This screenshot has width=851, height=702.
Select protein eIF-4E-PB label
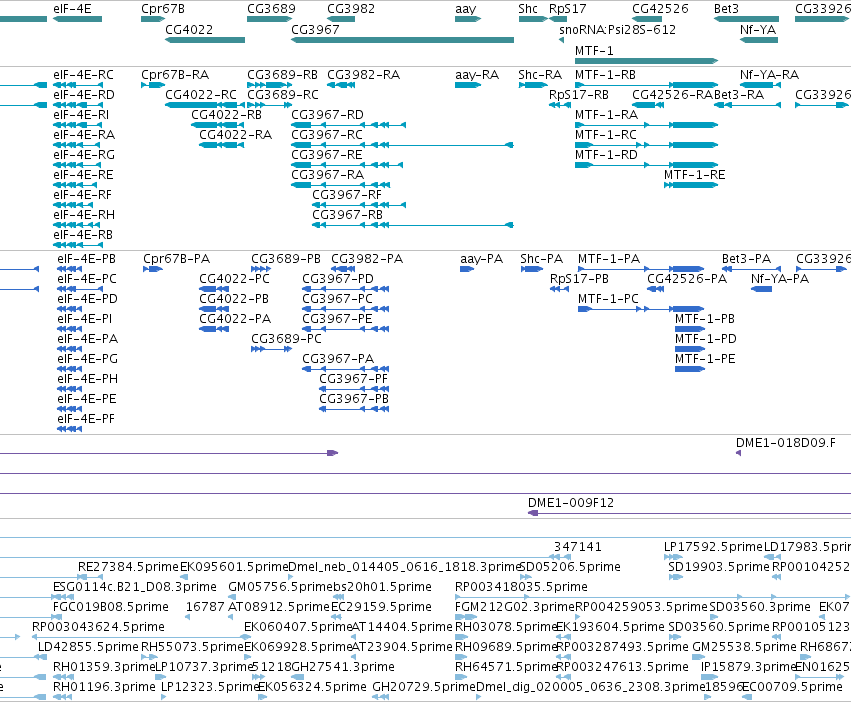[87, 258]
